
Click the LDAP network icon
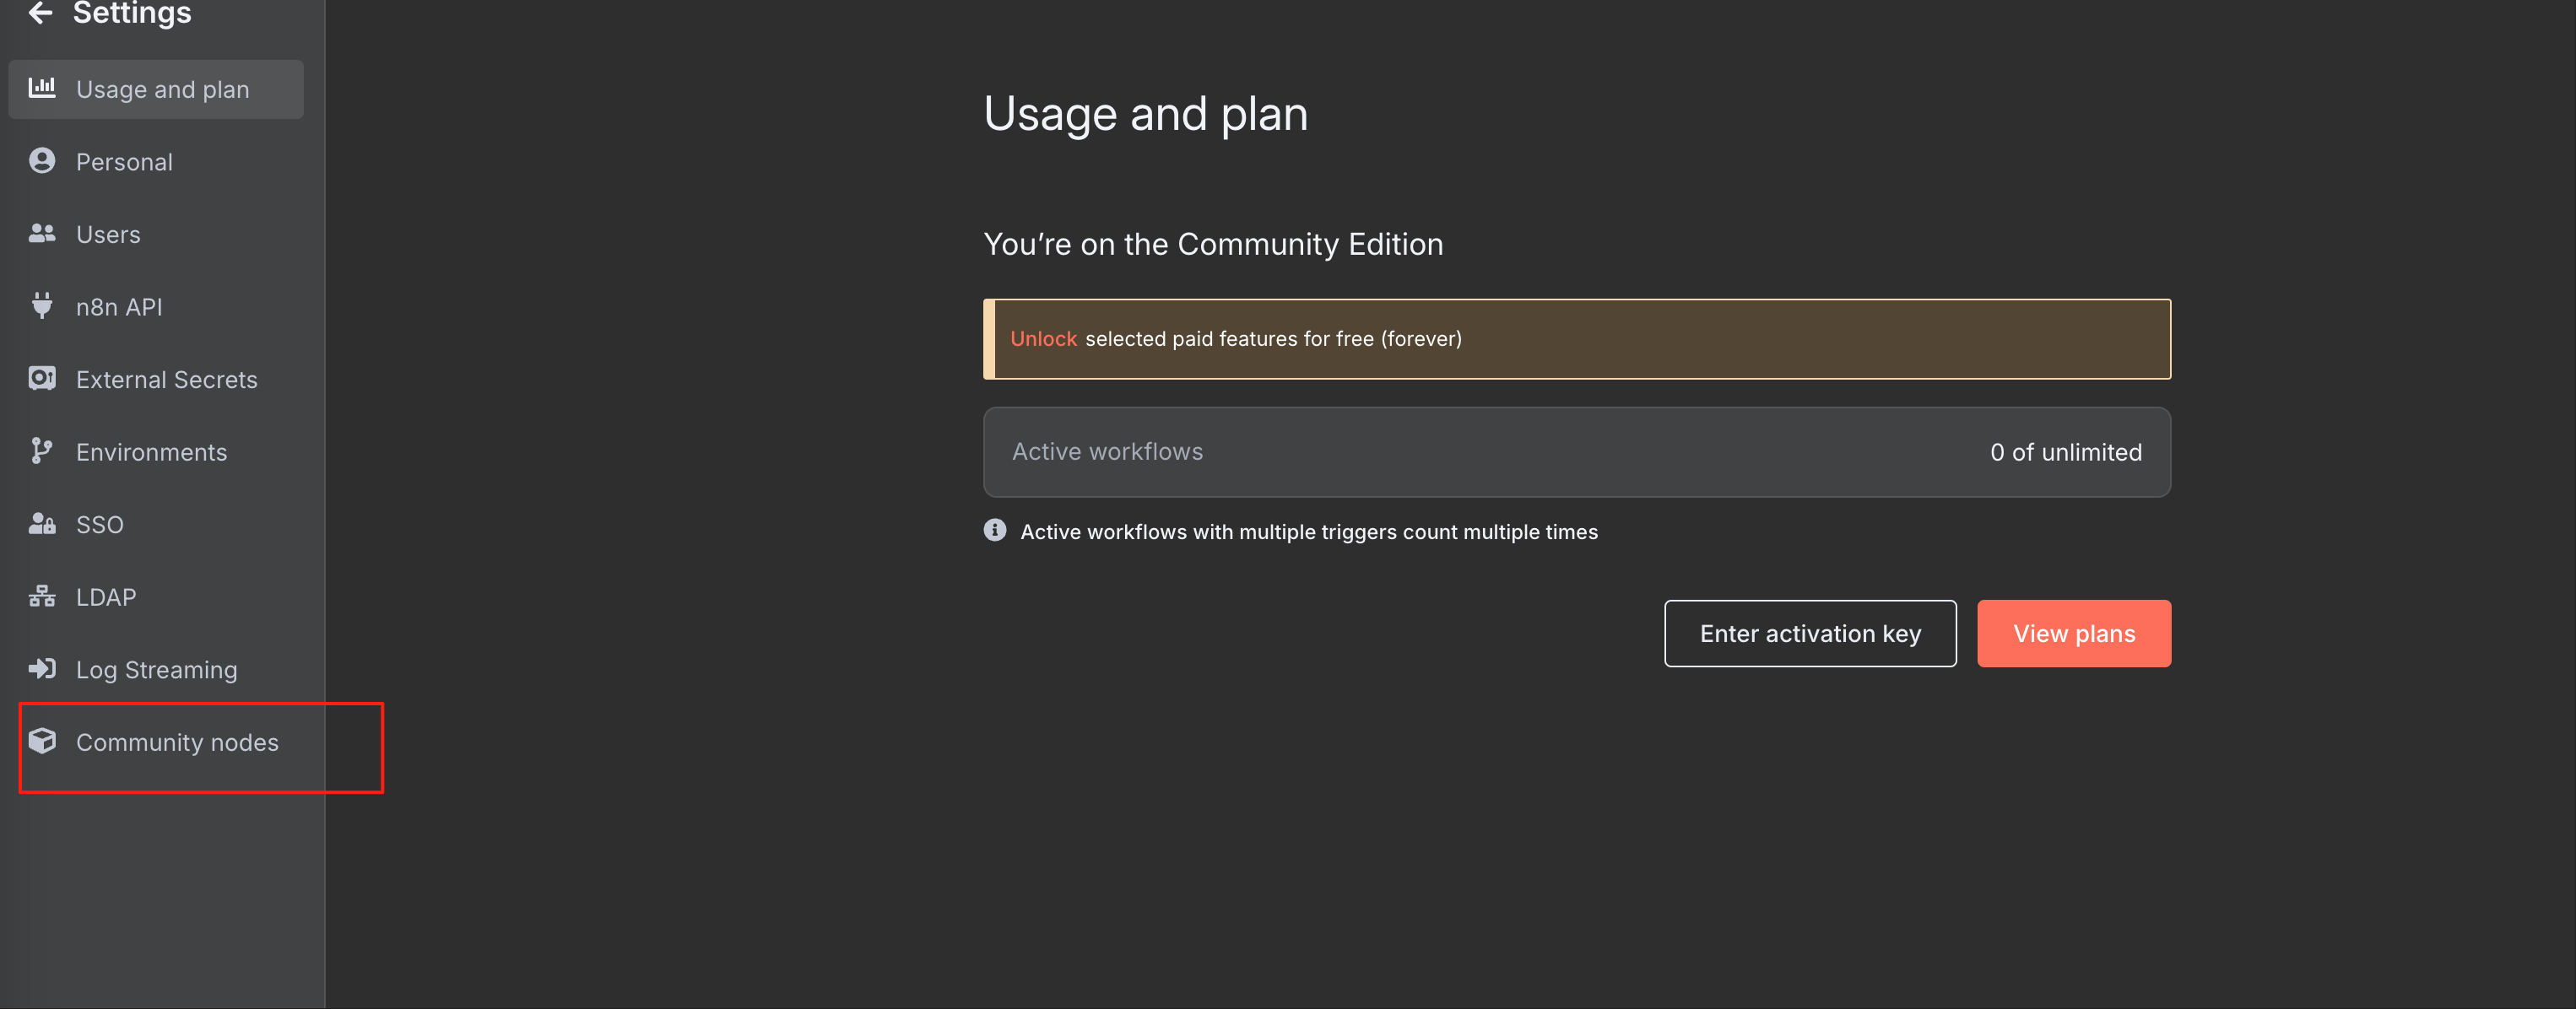click(x=42, y=597)
